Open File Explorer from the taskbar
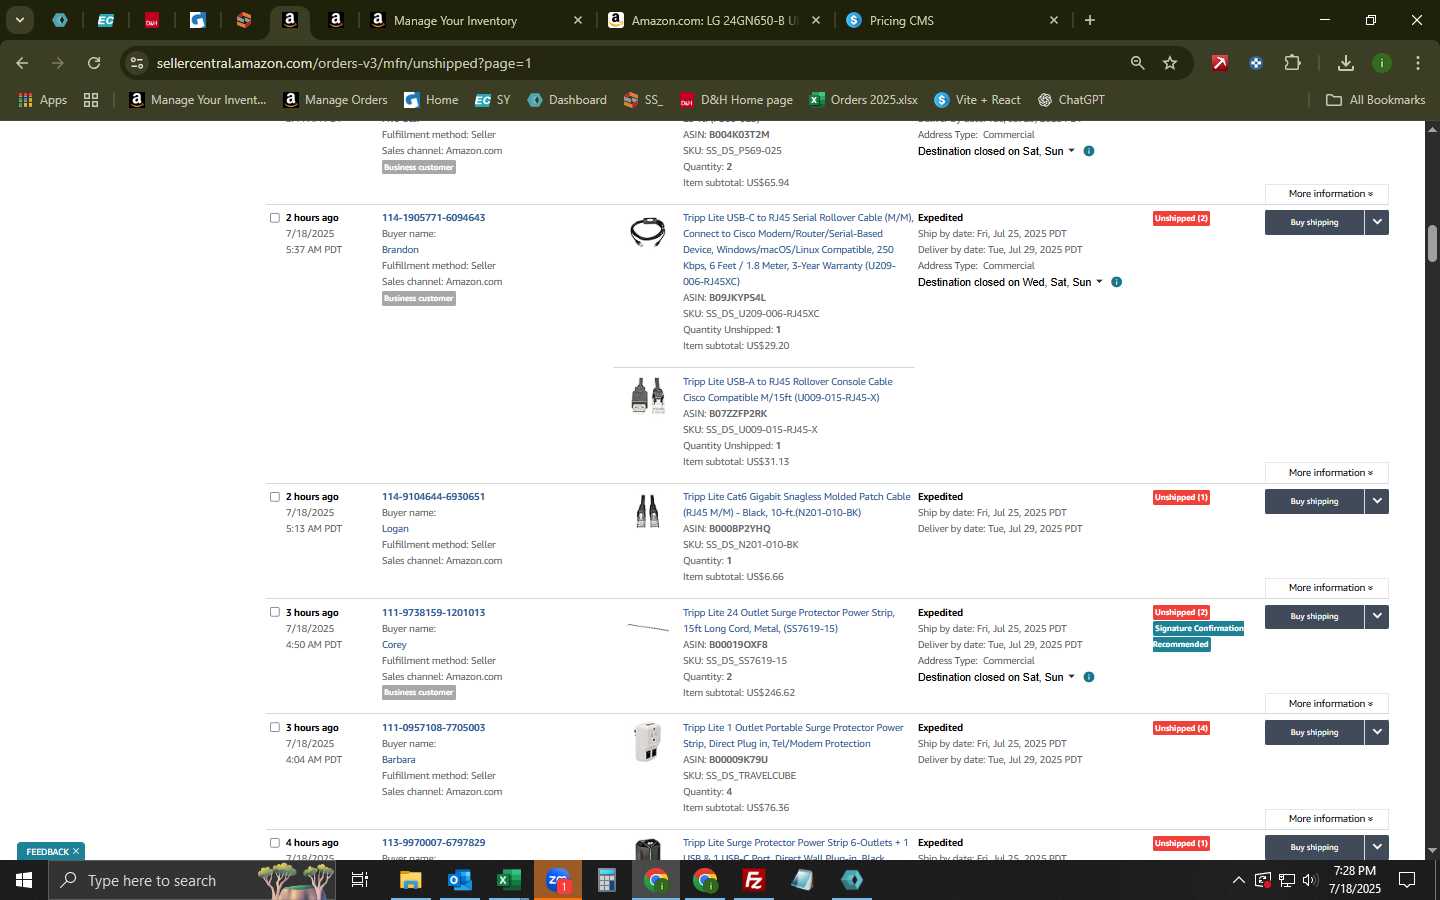Viewport: 1440px width, 900px height. (411, 880)
